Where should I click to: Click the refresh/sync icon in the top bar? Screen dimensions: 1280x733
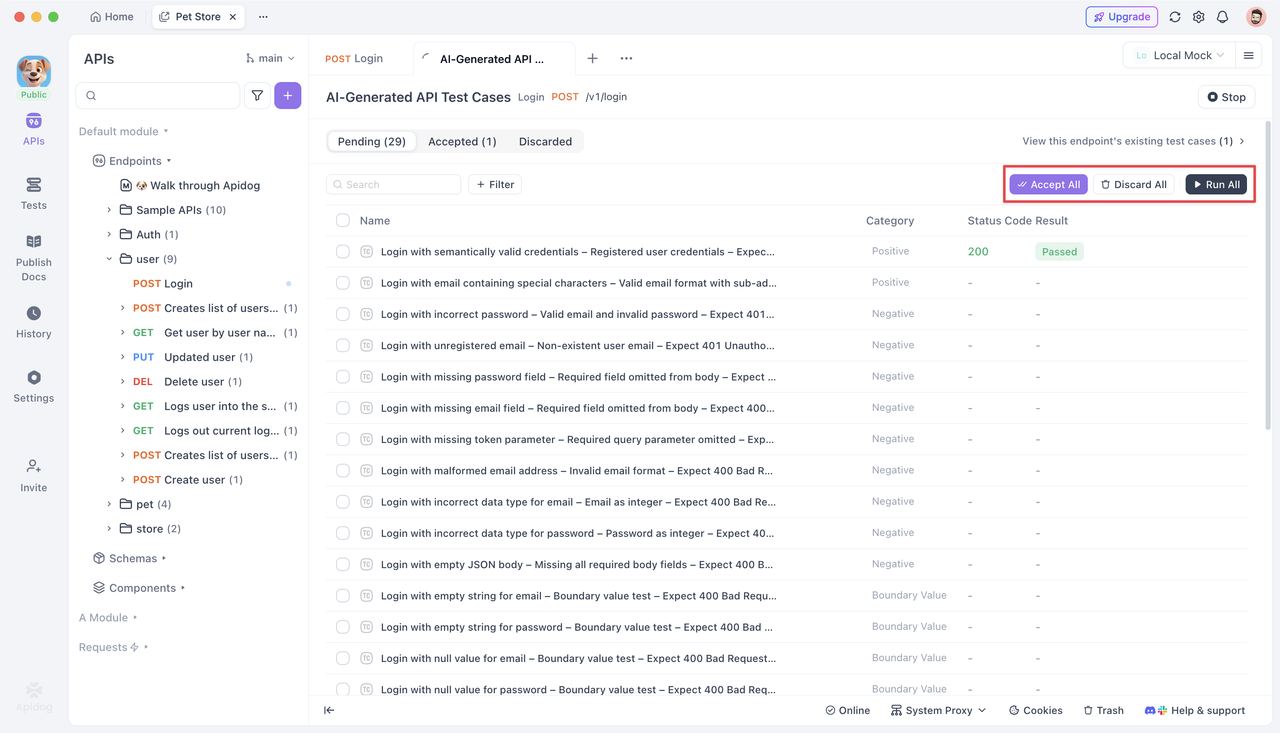click(x=1174, y=16)
